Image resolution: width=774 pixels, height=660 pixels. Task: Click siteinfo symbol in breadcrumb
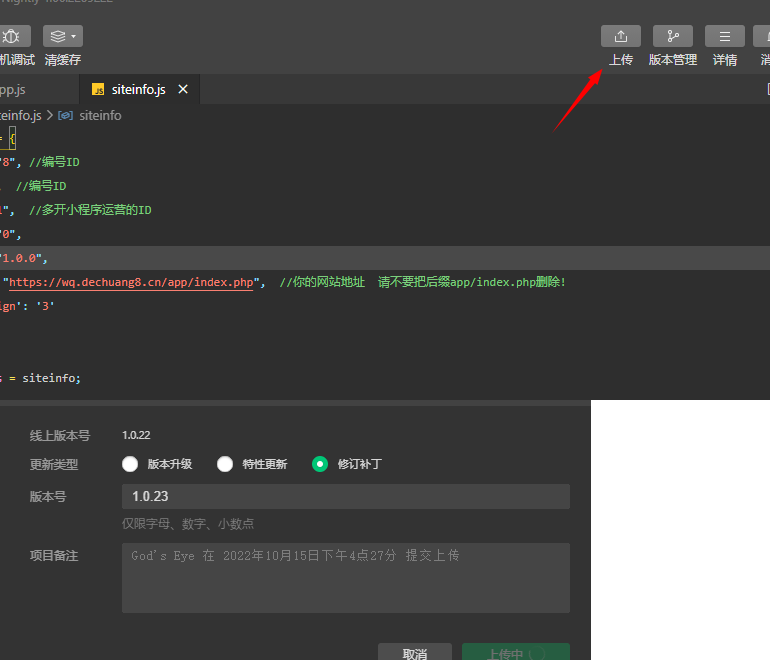[x=100, y=116]
